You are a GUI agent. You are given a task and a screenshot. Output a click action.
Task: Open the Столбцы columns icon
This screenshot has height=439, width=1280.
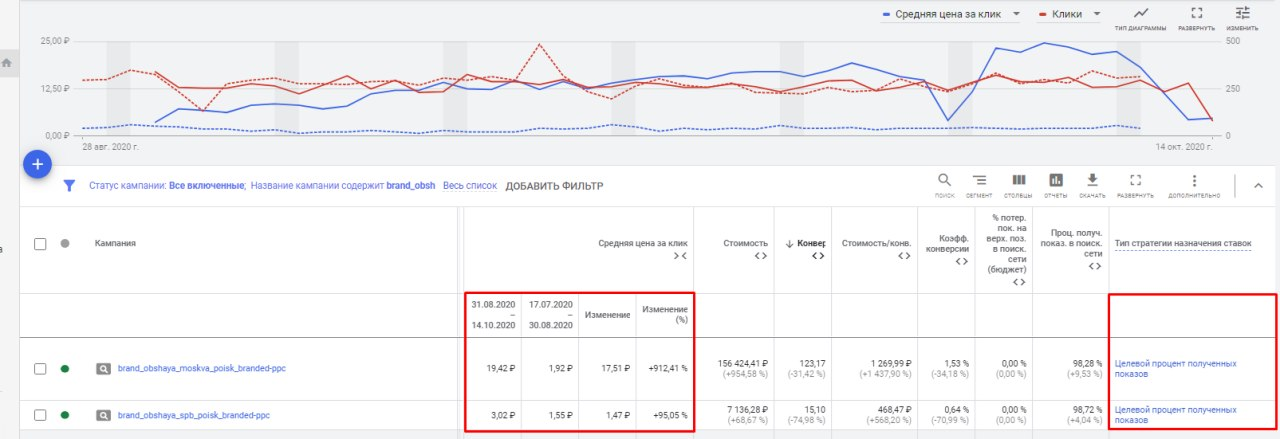(x=1017, y=184)
